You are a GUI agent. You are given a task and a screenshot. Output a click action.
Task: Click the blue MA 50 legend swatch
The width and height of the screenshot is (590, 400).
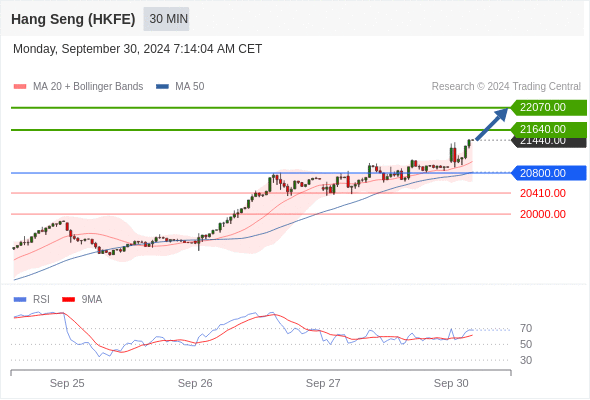click(162, 87)
